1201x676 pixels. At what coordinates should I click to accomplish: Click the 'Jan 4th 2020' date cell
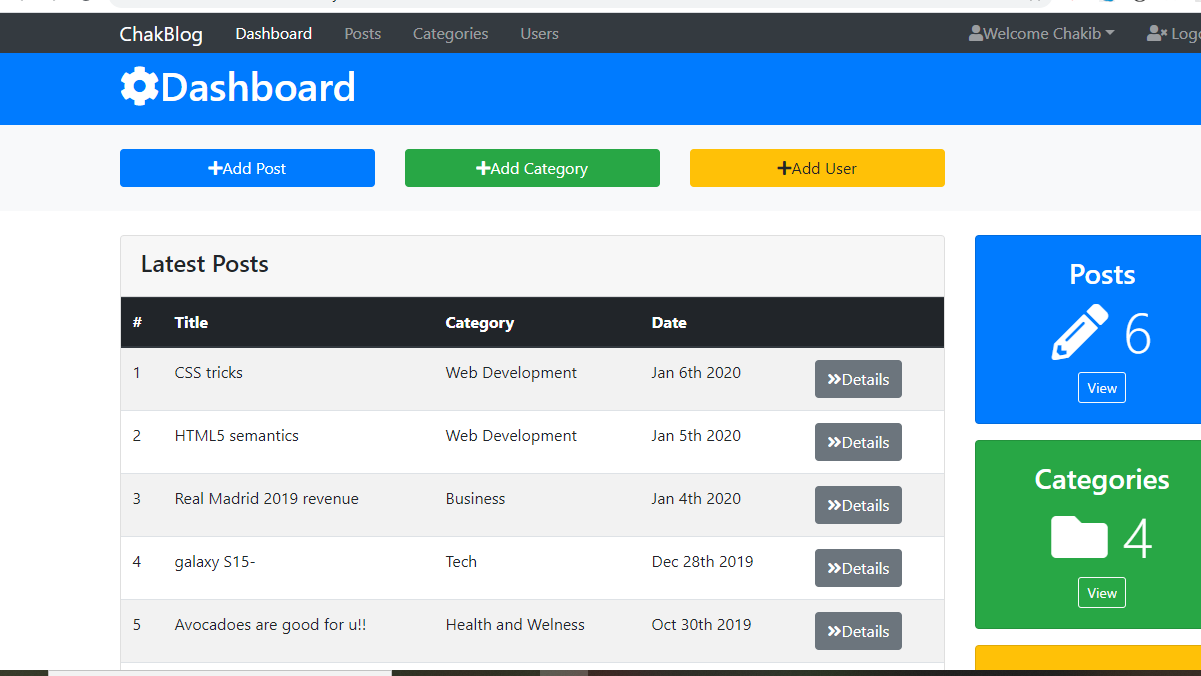tap(697, 499)
